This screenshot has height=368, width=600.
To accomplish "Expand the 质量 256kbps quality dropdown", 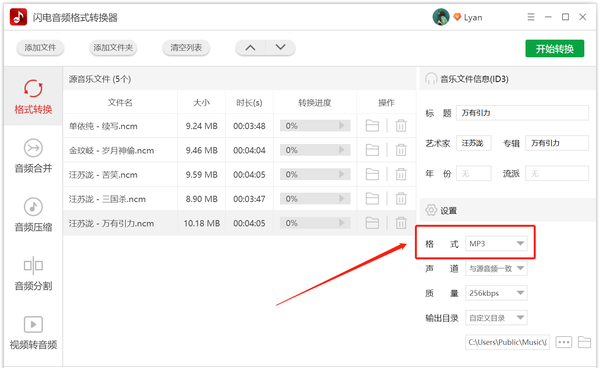I will pos(496,293).
